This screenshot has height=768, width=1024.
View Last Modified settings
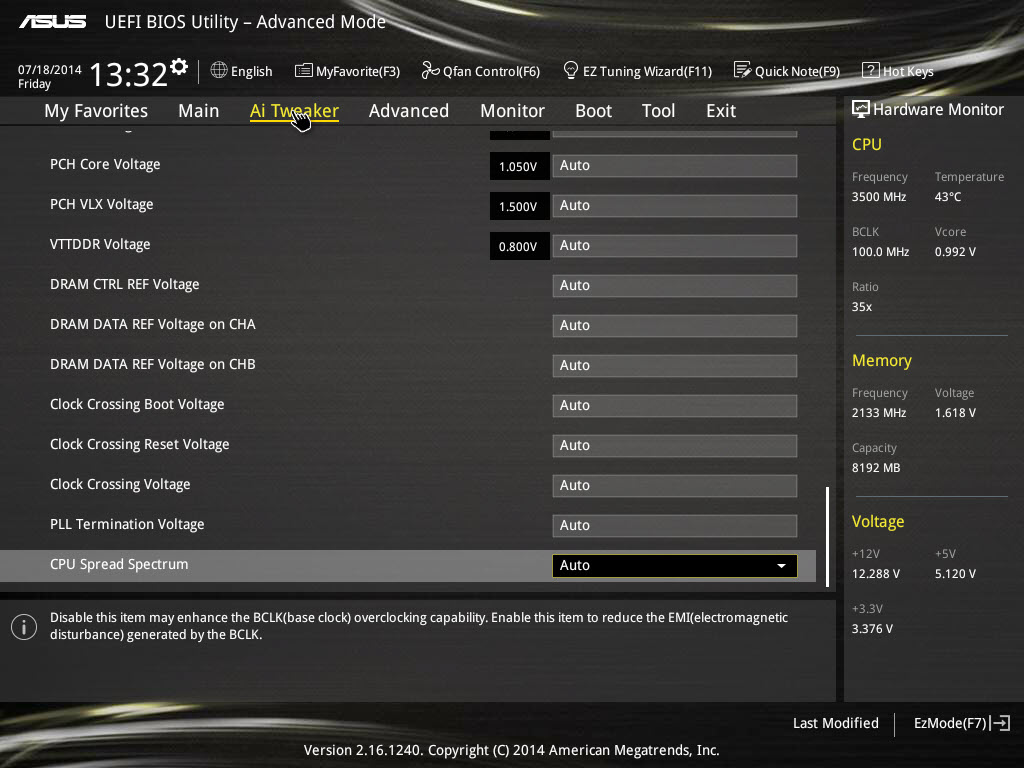[x=836, y=723]
